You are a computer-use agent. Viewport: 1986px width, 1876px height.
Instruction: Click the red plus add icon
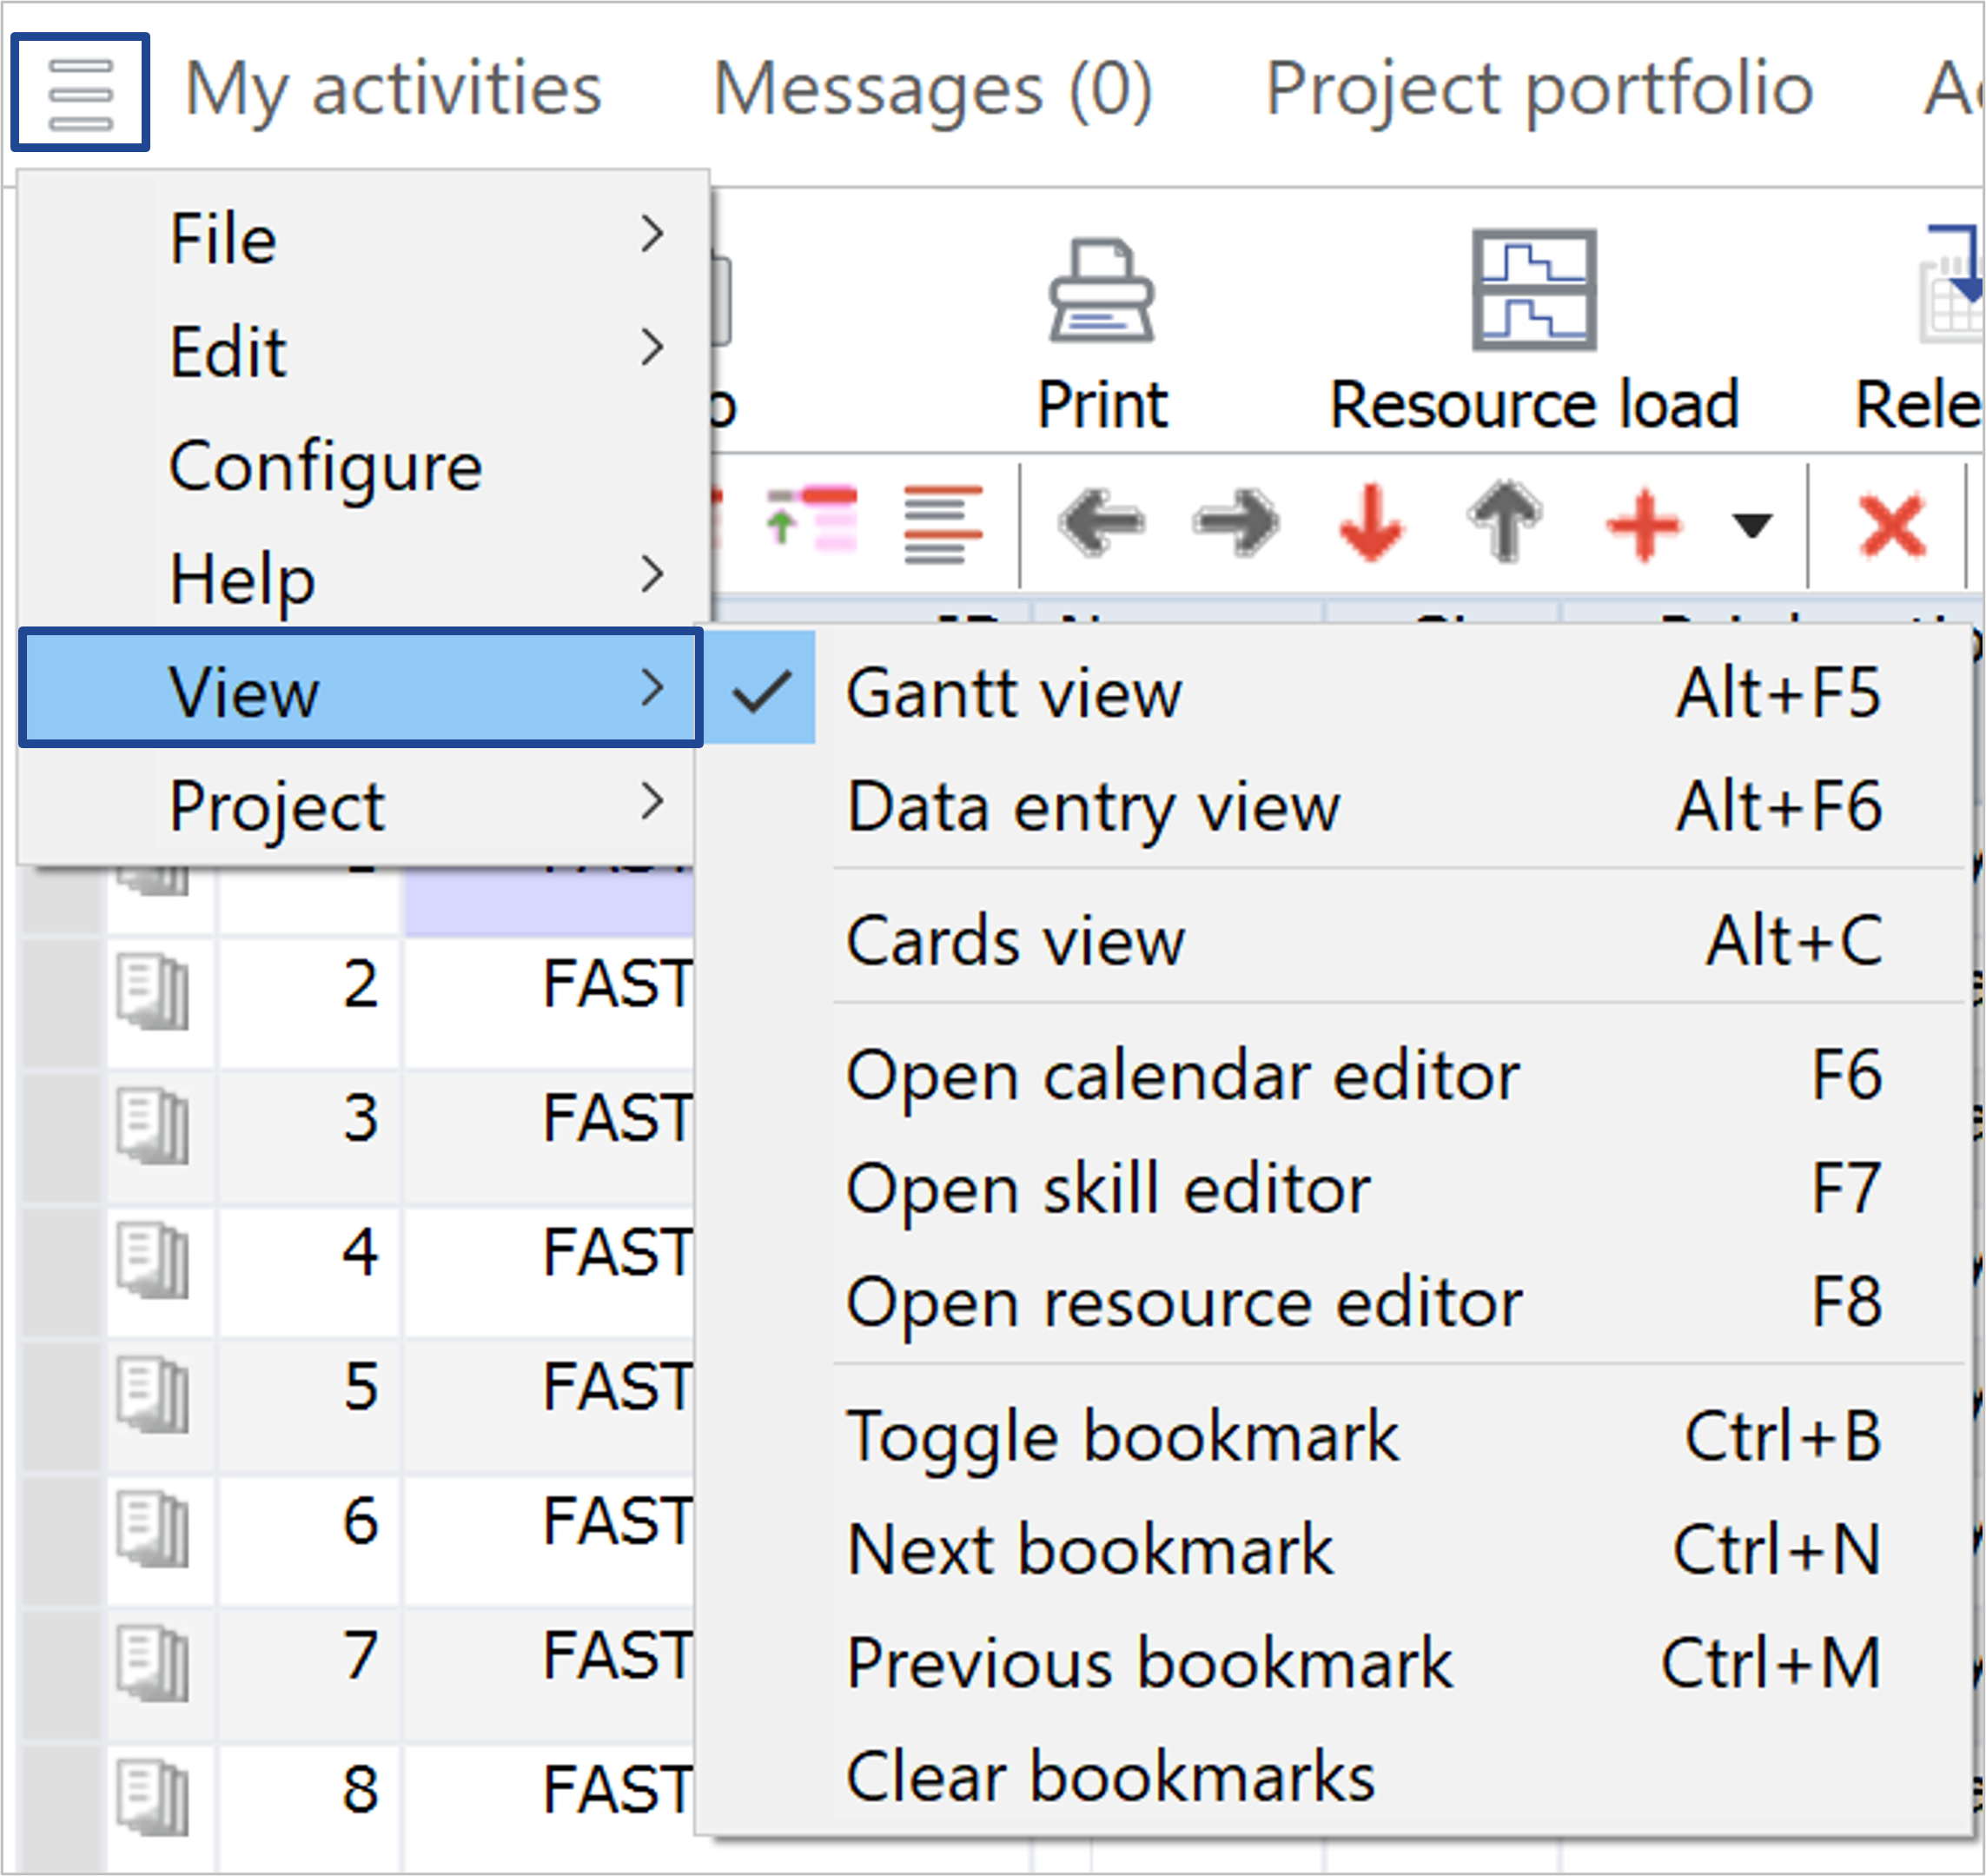click(1643, 524)
